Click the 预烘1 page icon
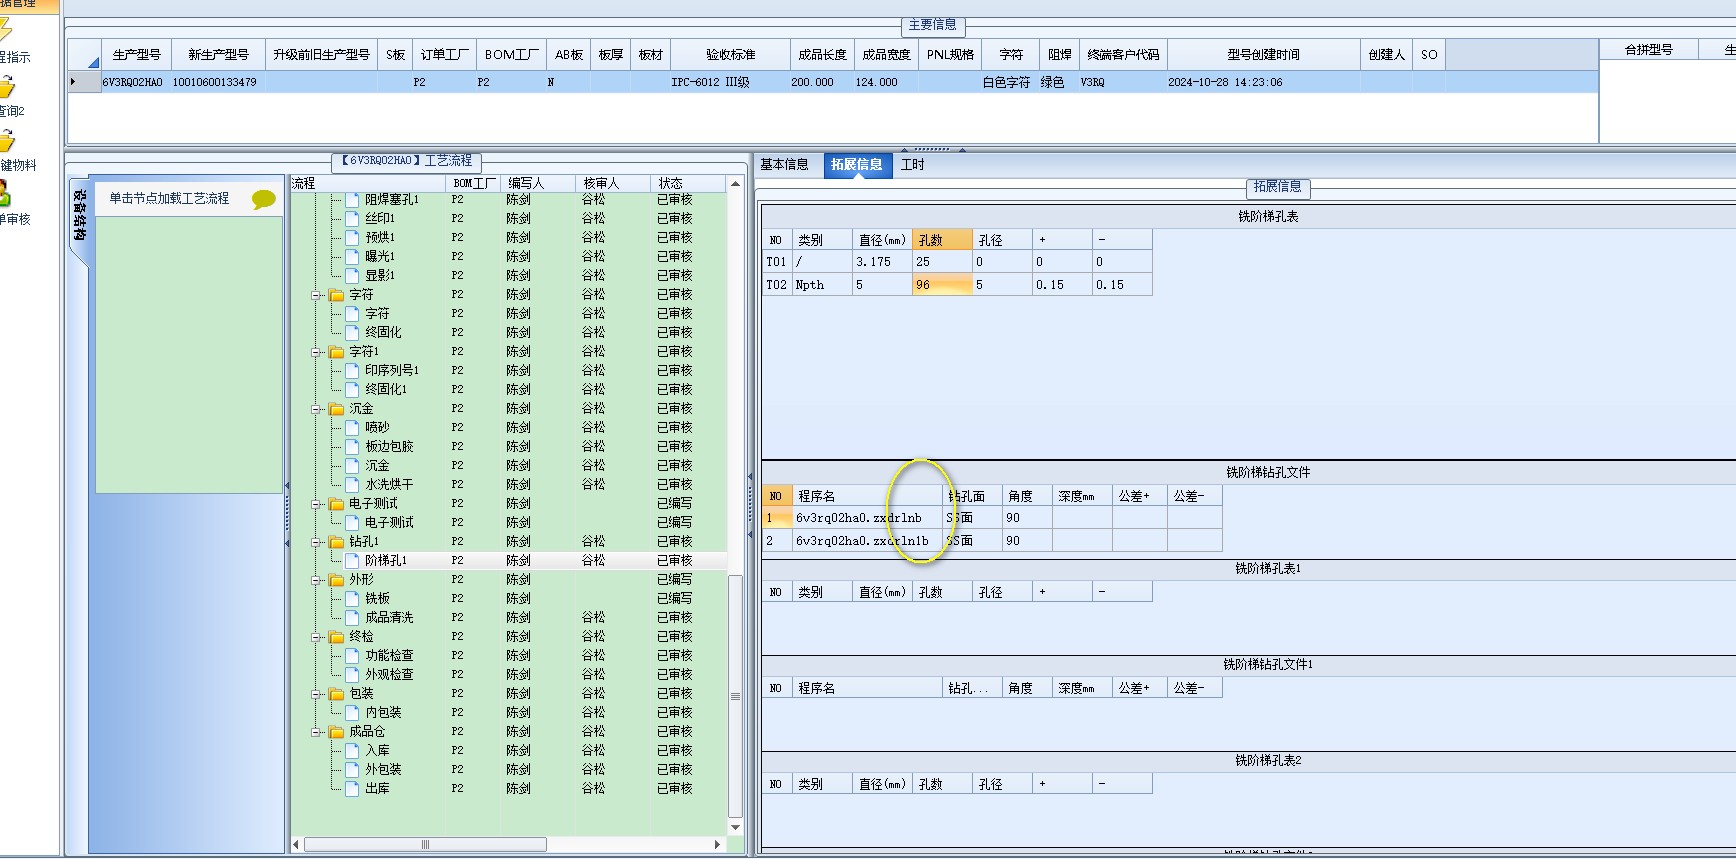The height and width of the screenshot is (859, 1736). [352, 237]
